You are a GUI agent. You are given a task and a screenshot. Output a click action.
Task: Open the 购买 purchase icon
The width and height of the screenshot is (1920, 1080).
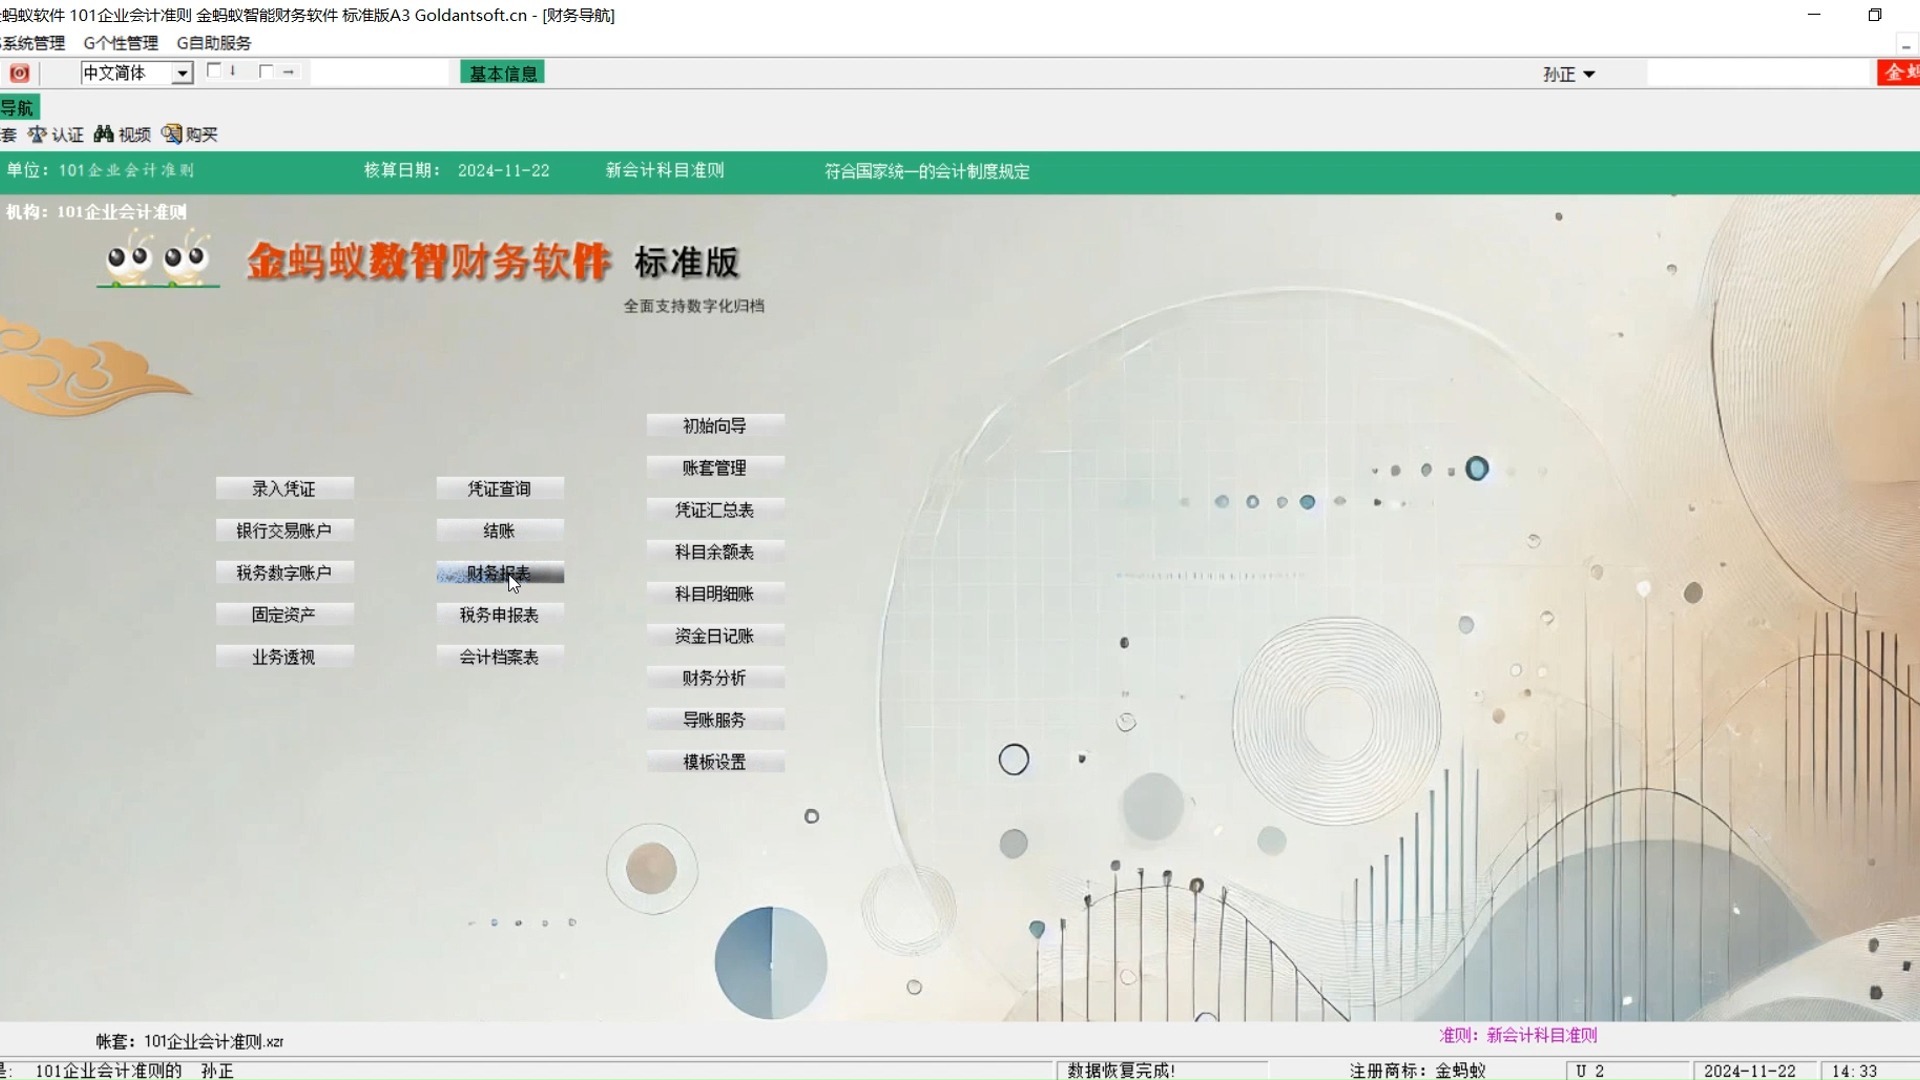click(x=189, y=134)
